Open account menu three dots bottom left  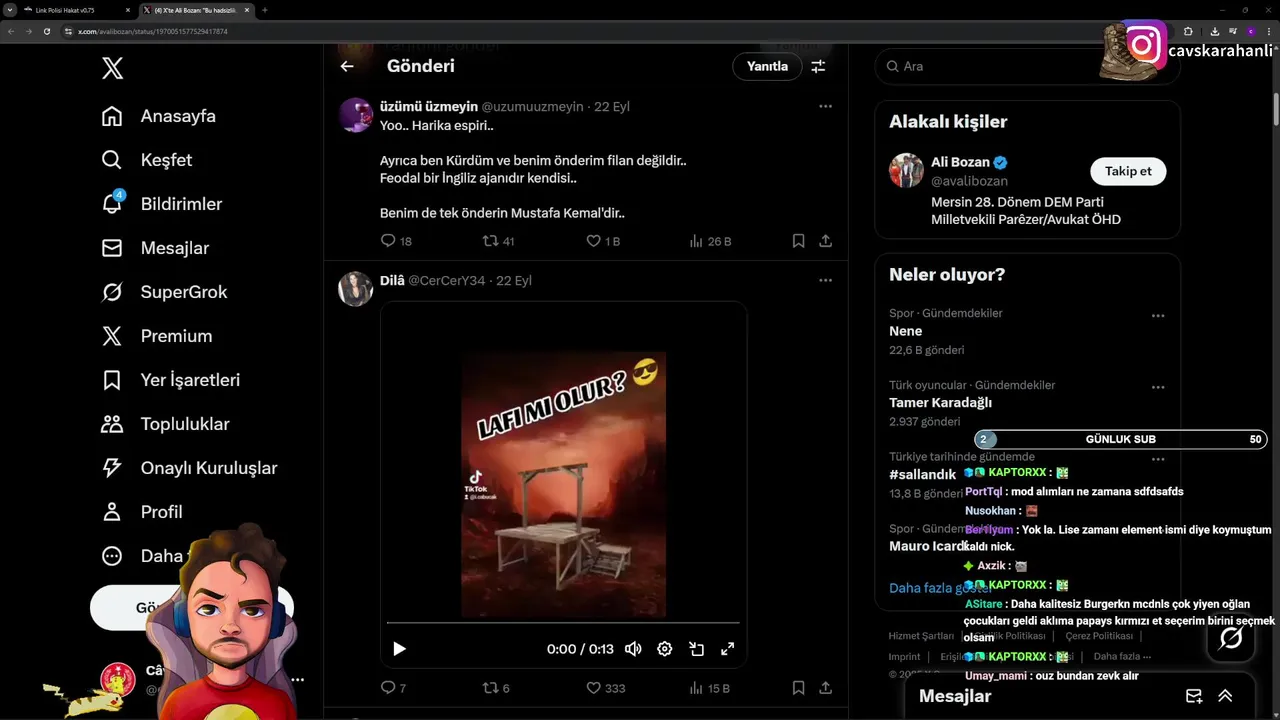[x=297, y=679]
